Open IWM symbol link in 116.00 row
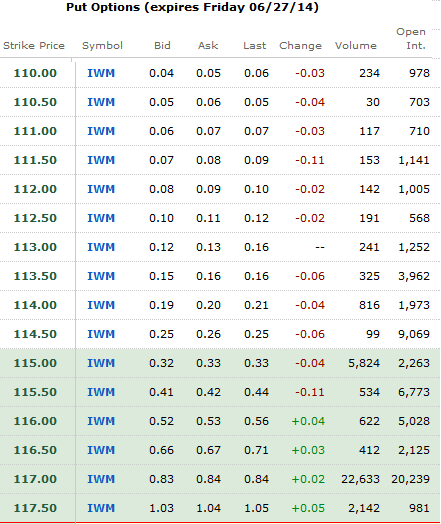 click(x=101, y=421)
